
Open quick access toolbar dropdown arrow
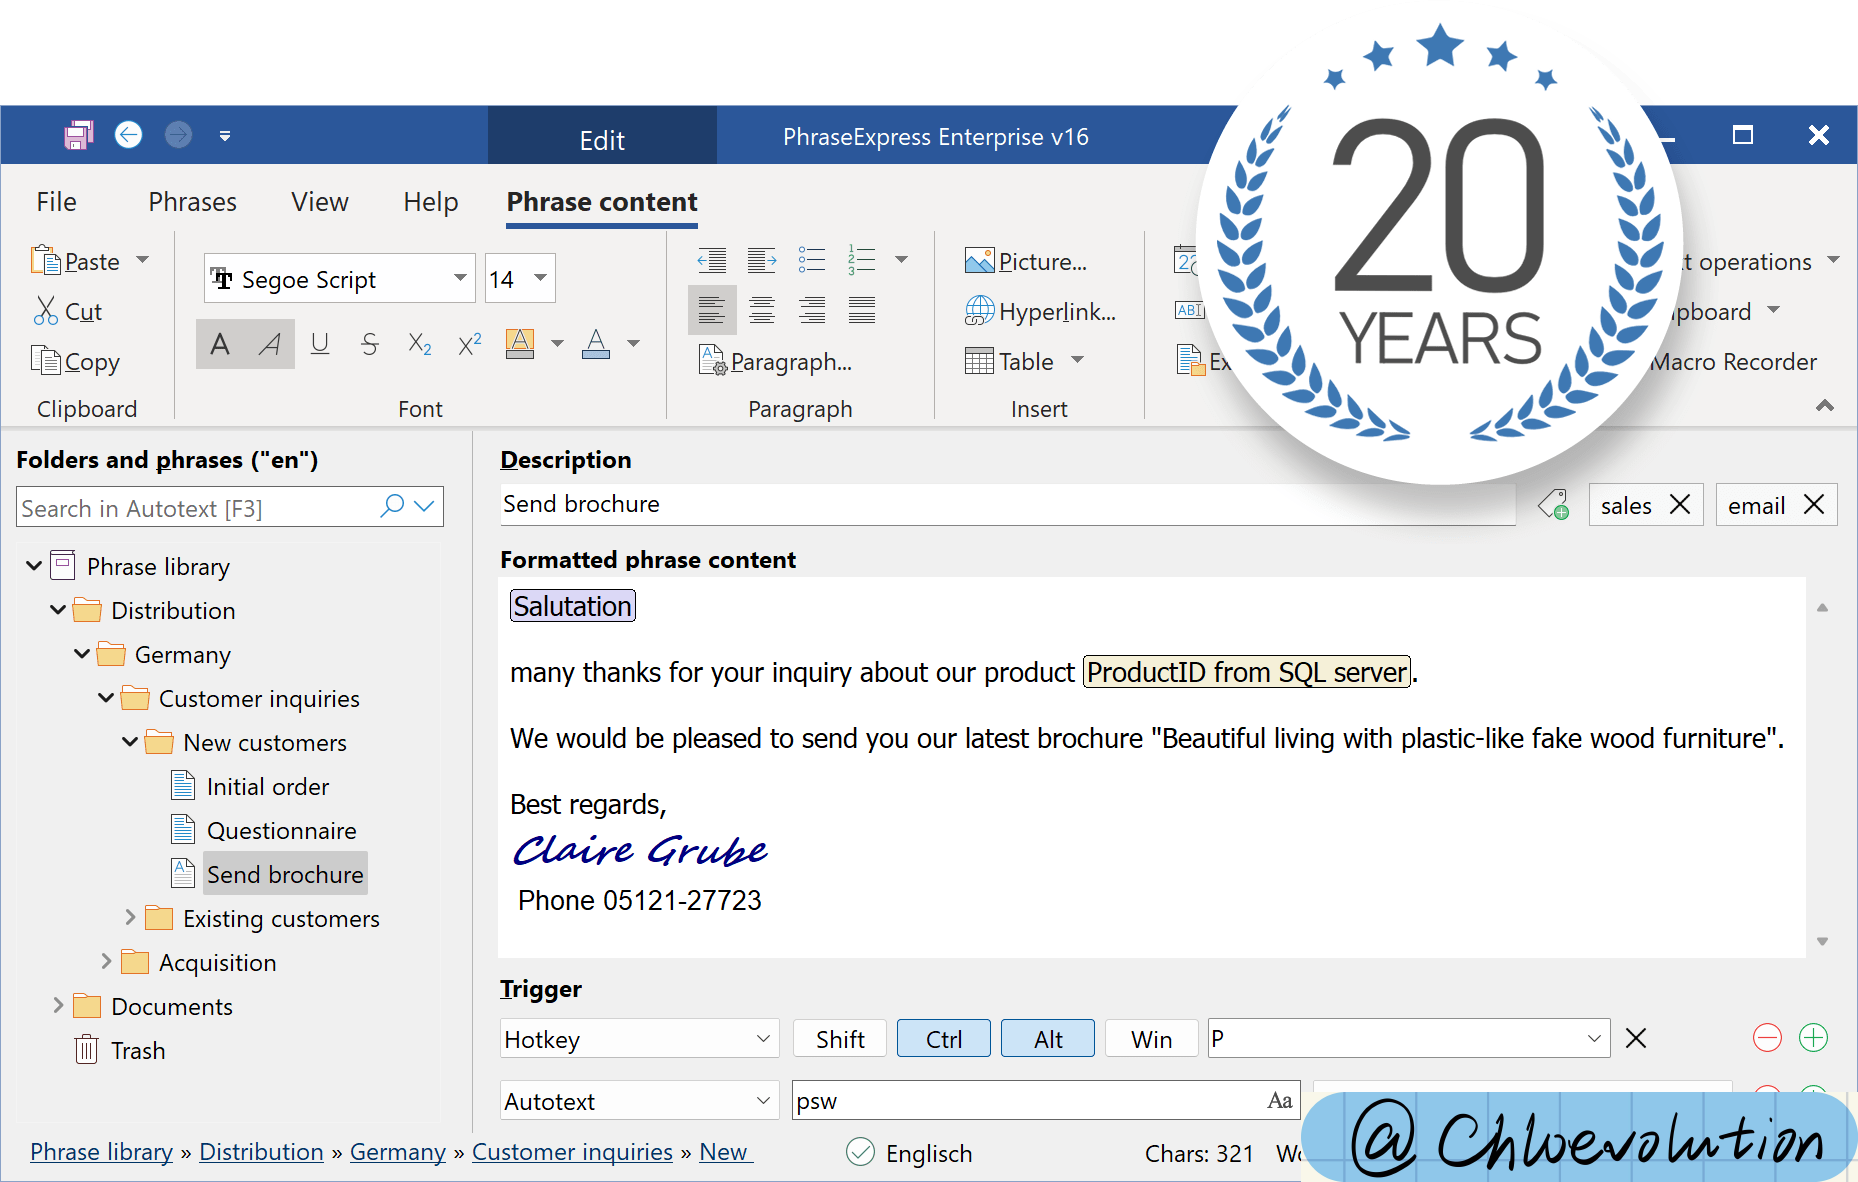225,136
